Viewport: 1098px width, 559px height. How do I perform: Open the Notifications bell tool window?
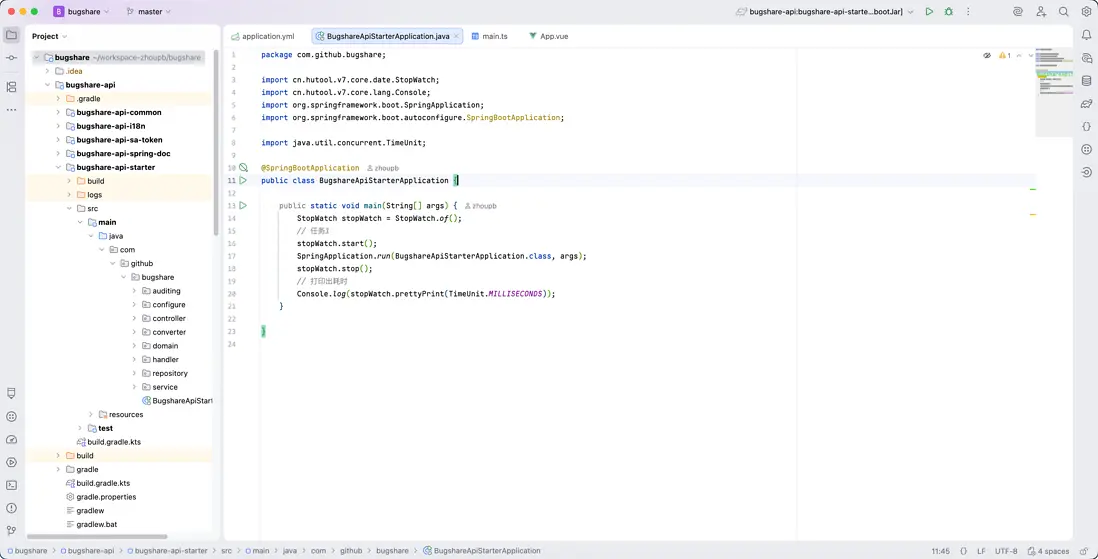point(1086,36)
